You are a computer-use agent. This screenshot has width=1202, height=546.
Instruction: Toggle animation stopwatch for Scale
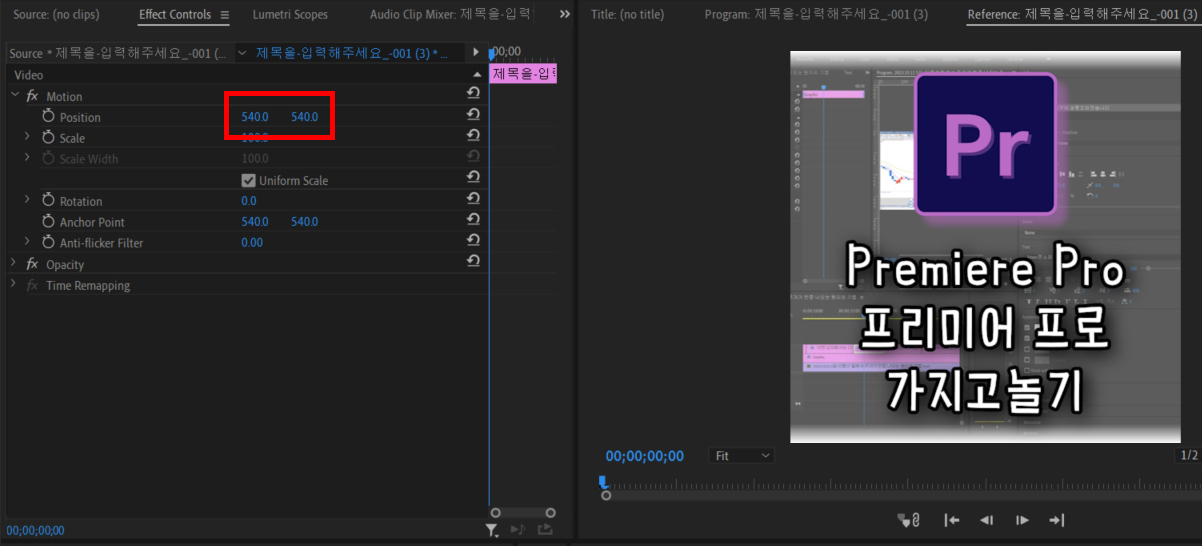point(48,138)
